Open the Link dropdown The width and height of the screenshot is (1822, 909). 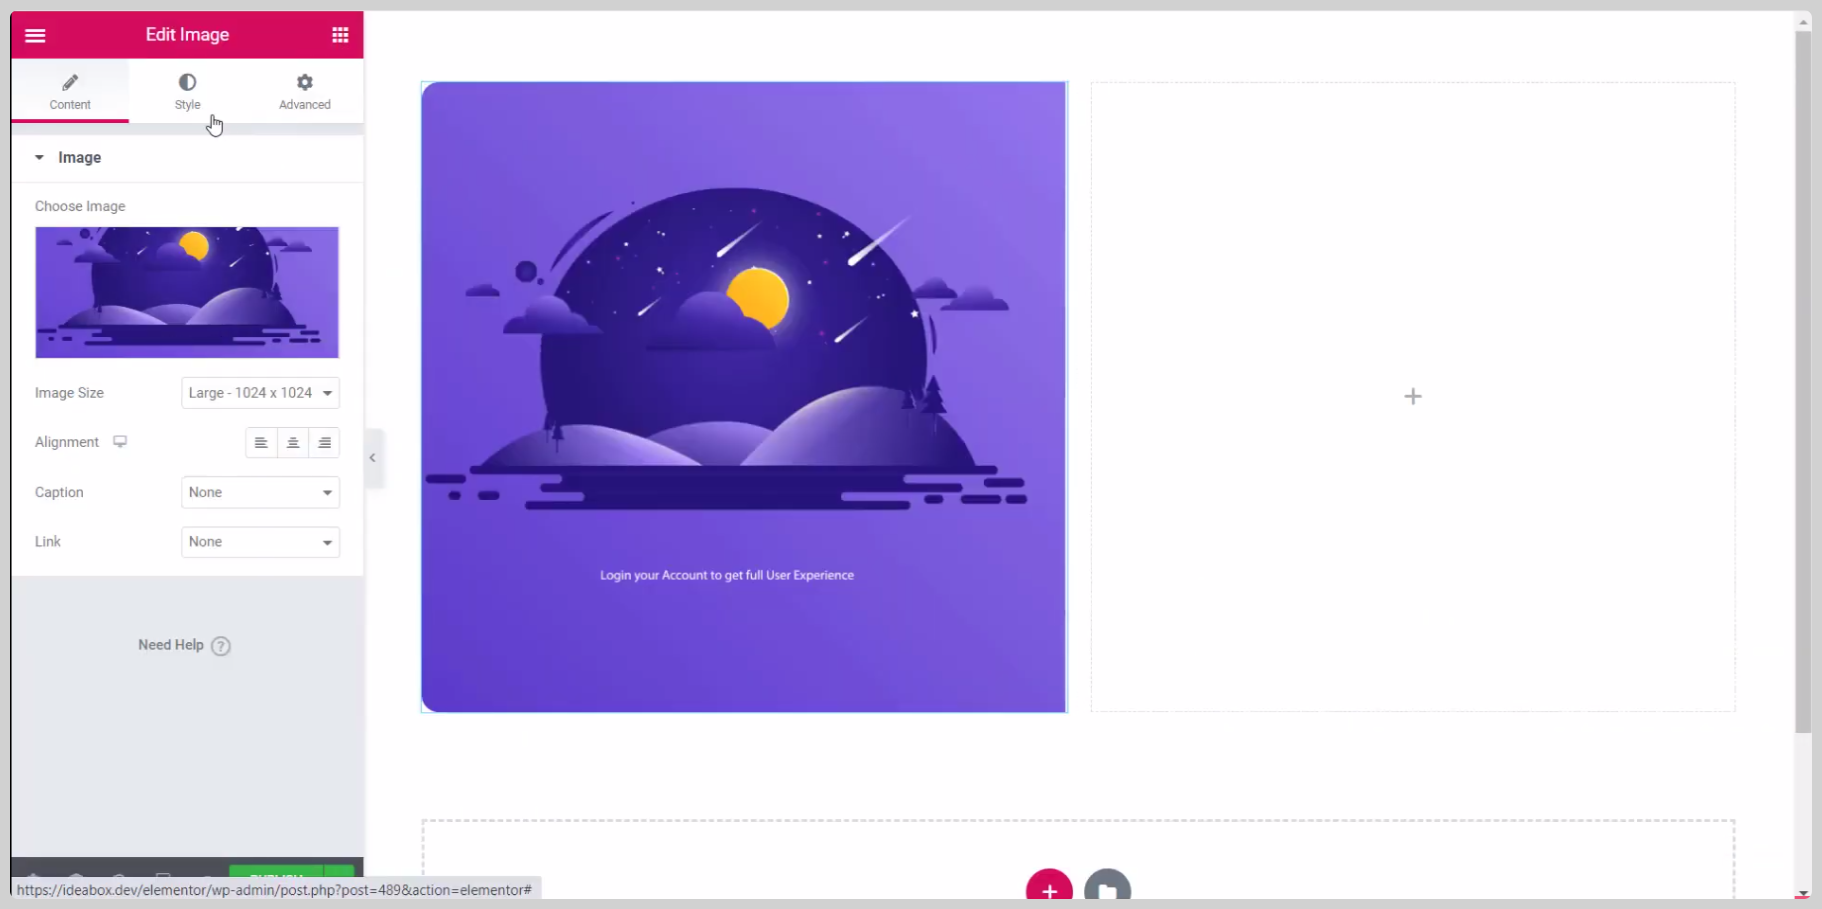click(260, 542)
